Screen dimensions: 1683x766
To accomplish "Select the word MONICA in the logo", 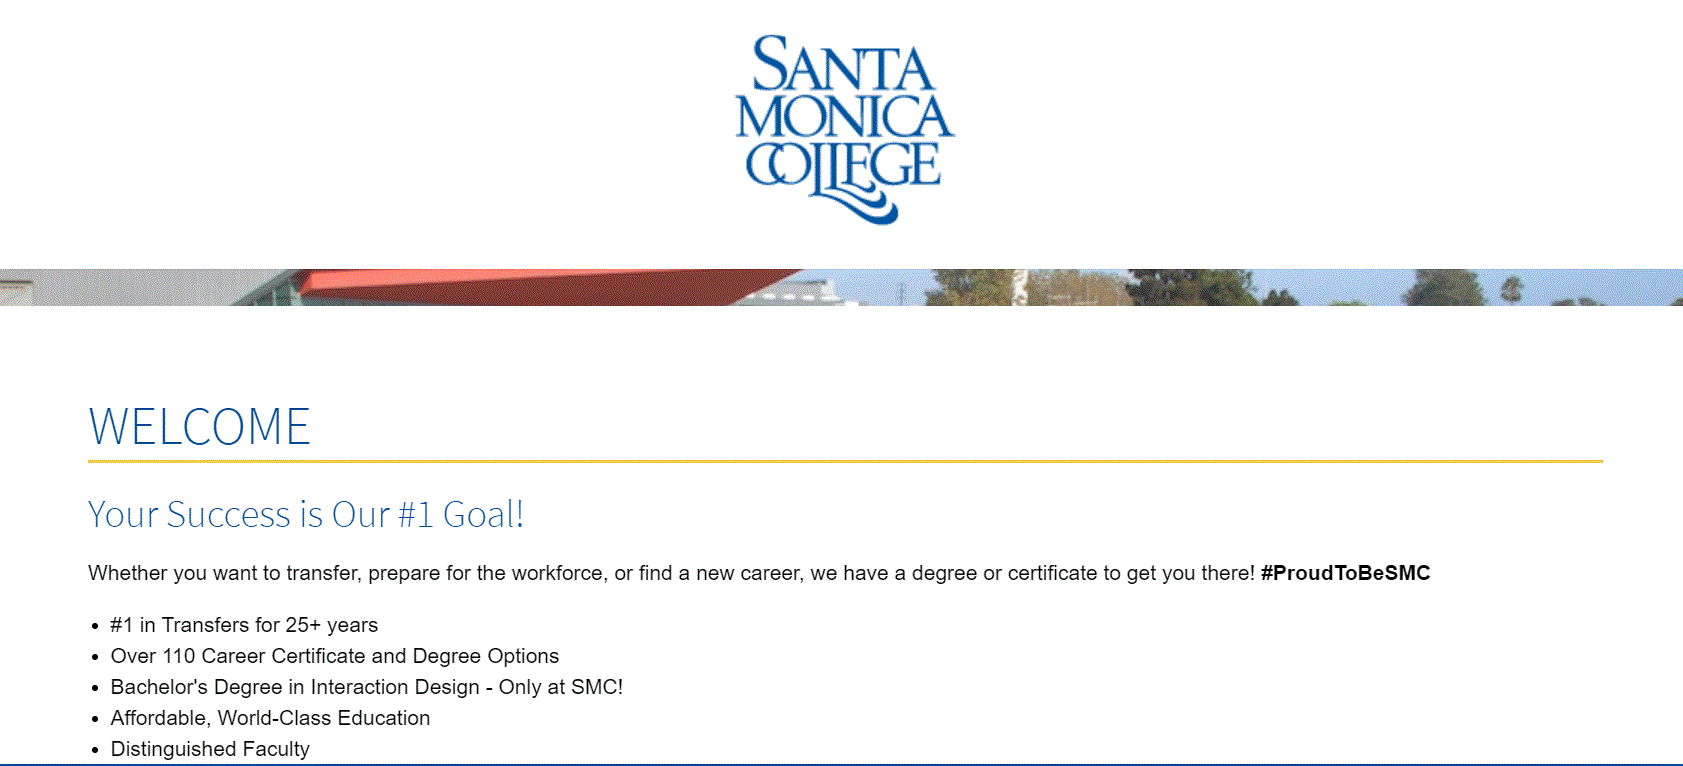I will coord(845,115).
